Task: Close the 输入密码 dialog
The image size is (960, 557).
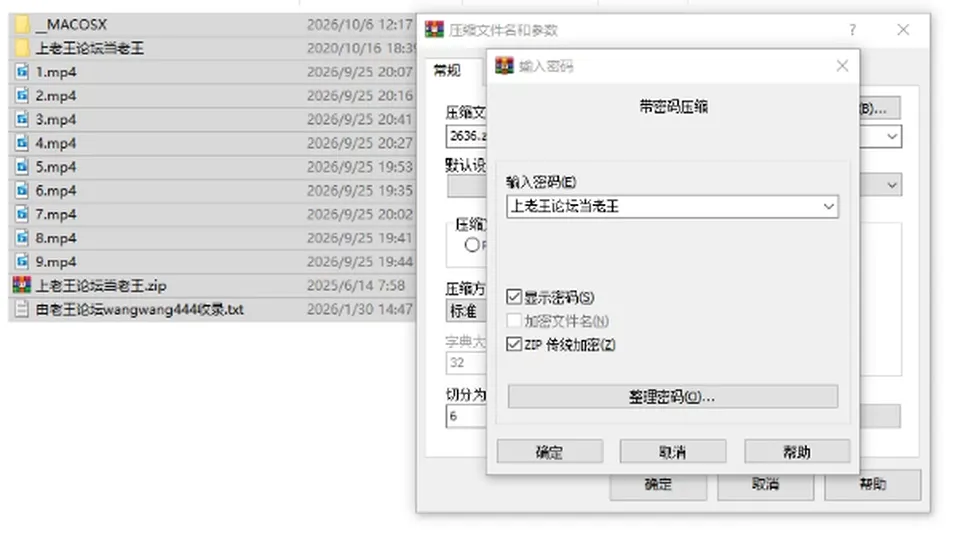Action: coord(842,65)
